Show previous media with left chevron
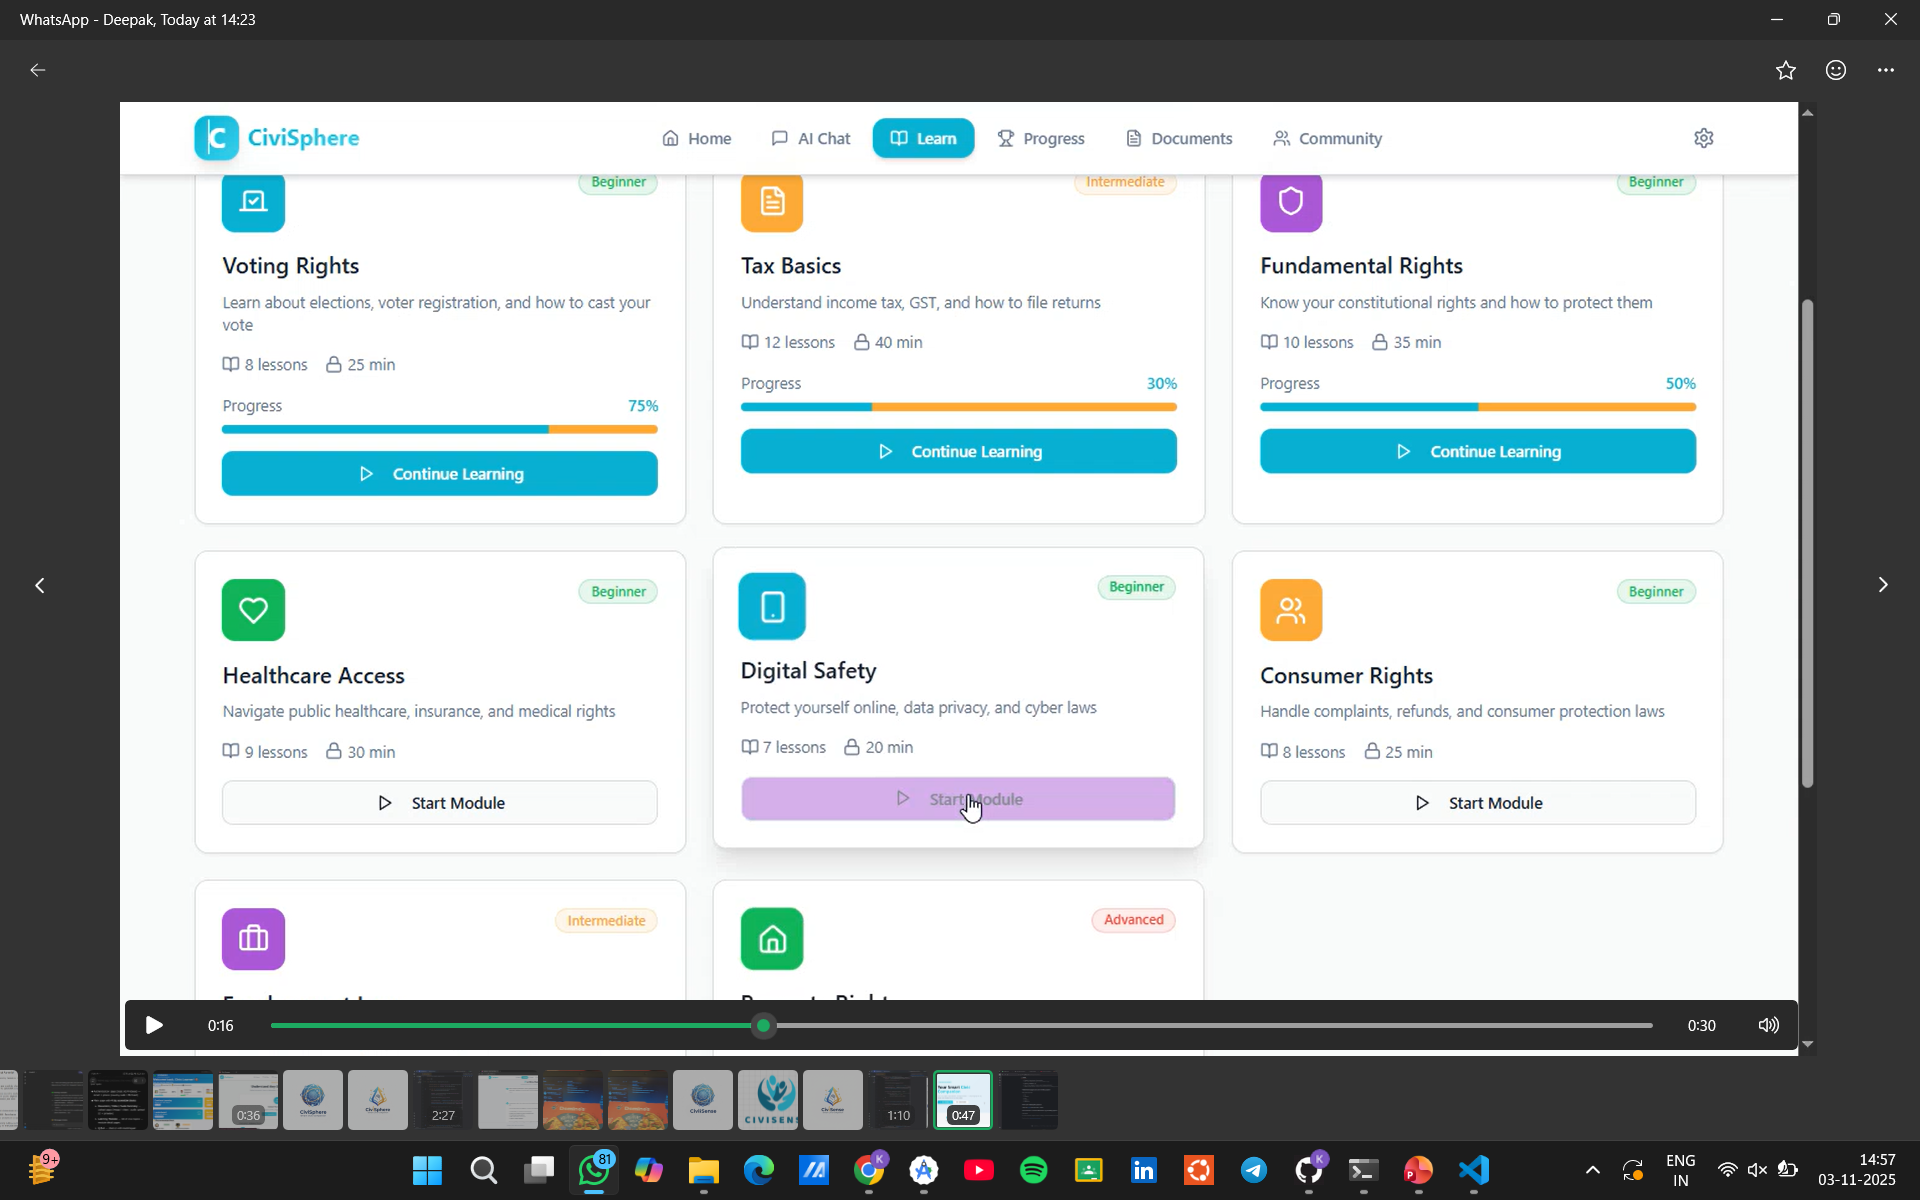Screen dimensions: 1920x1200 [x=40, y=585]
